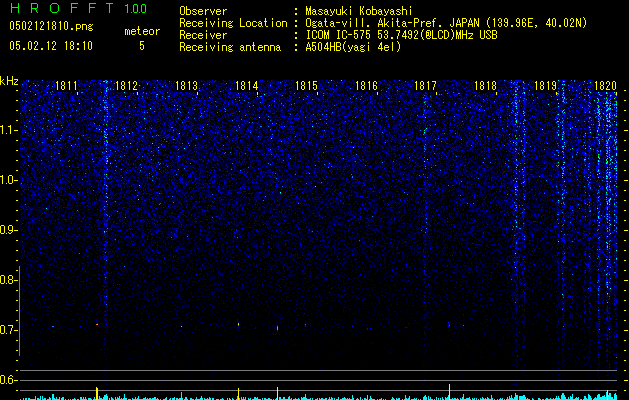This screenshot has width=629, height=400.
Task: Click the 1818 time axis label
Action: 485,85
